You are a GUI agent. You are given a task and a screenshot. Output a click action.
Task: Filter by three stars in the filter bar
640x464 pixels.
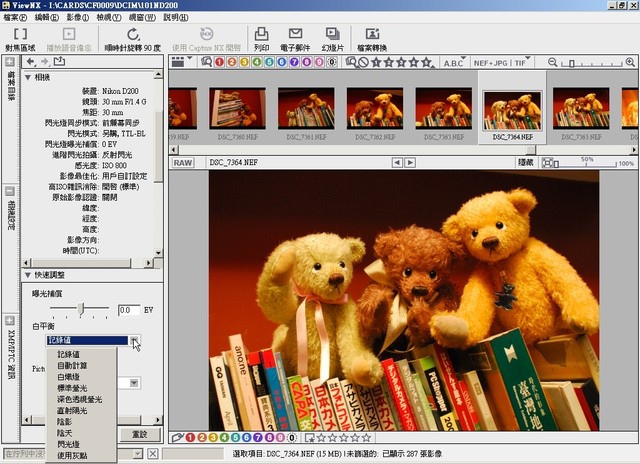pyautogui.click(x=401, y=62)
